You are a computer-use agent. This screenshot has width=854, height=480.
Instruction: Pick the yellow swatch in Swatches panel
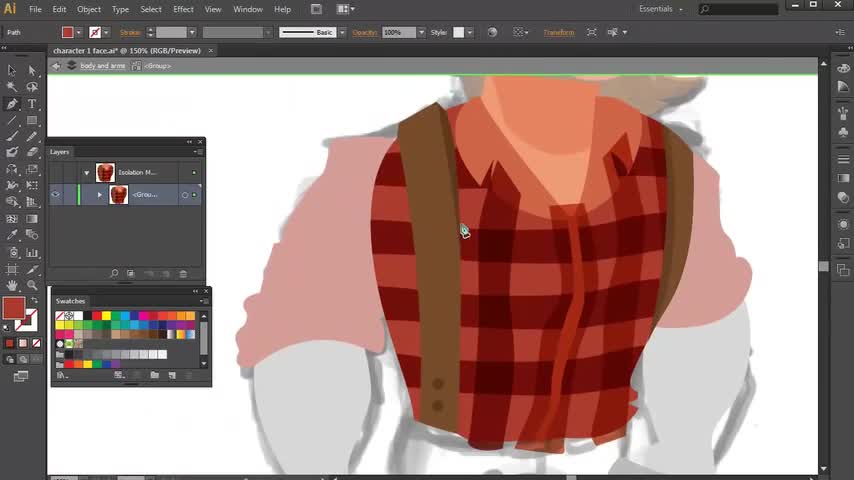[x=106, y=316]
